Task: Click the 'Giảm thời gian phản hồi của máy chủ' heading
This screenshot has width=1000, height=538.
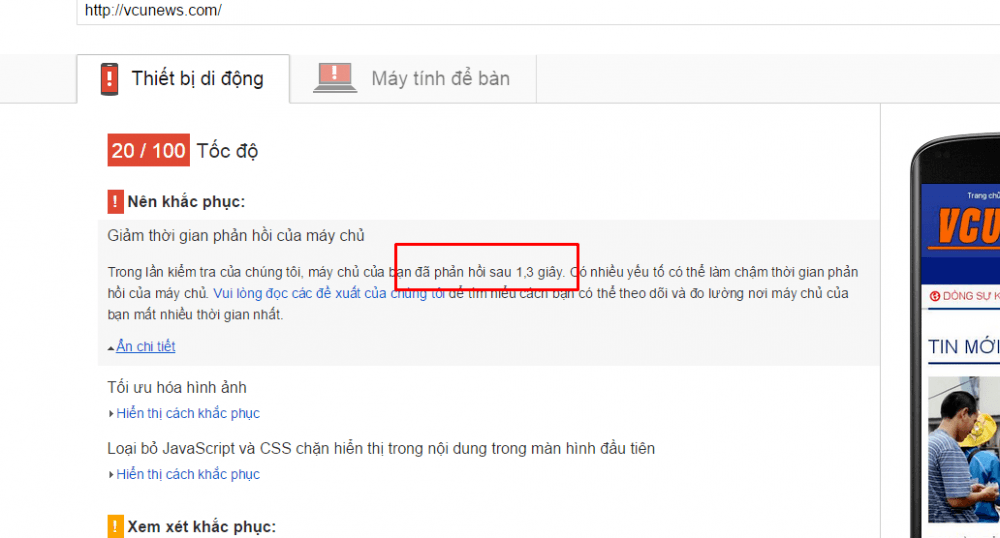Action: (x=236, y=236)
